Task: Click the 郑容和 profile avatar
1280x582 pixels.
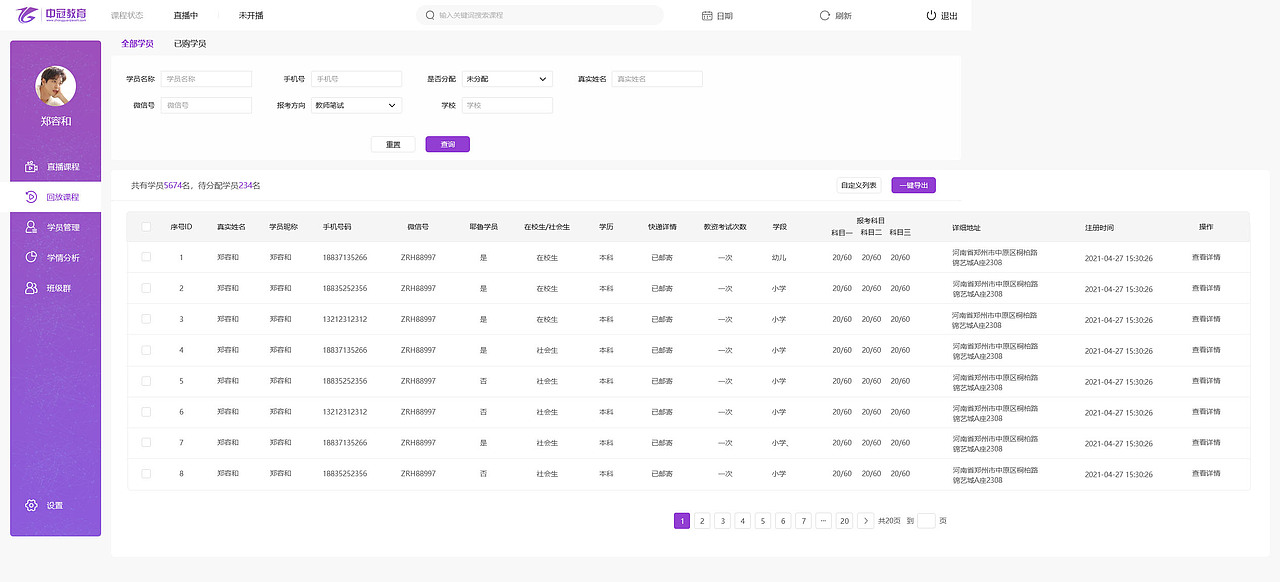Action: (56, 86)
